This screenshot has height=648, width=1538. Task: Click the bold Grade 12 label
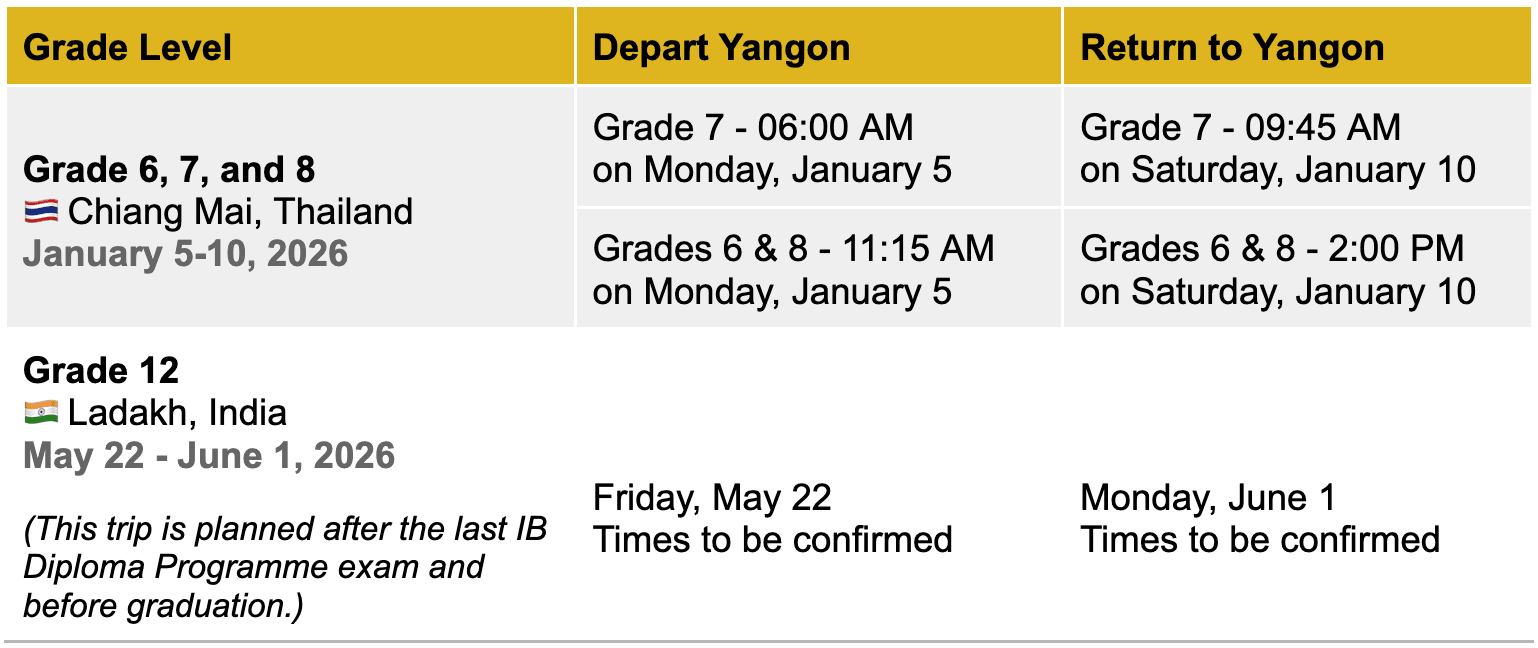101,371
